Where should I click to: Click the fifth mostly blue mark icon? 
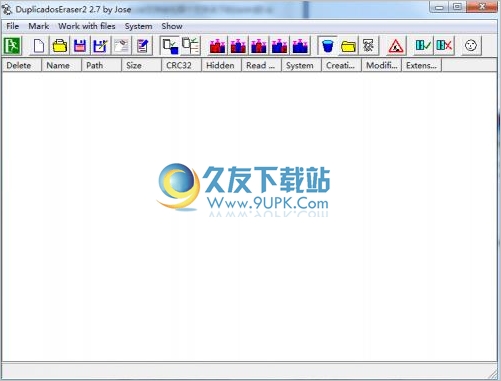pos(300,46)
